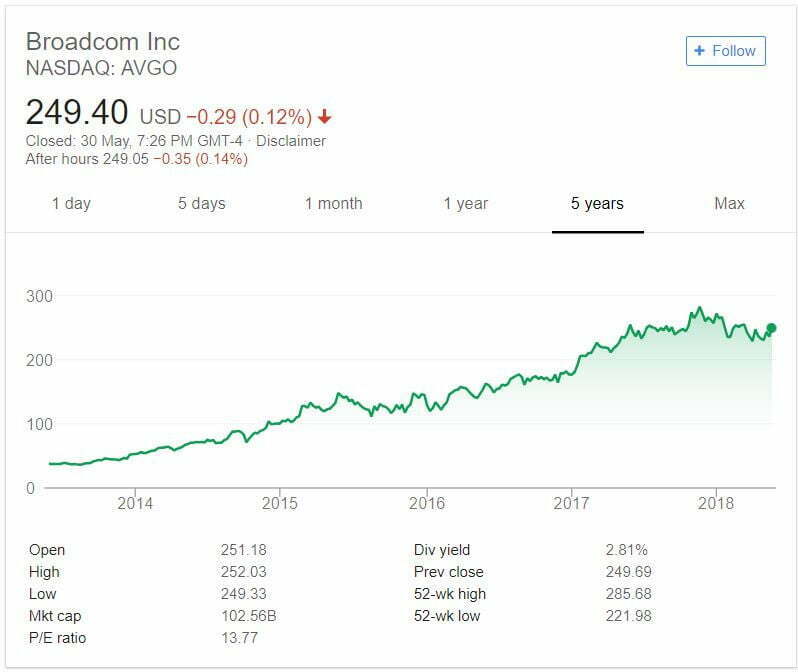Image resolution: width=798 pixels, height=672 pixels.
Task: Click the plus icon in Follow
Action: coord(700,51)
